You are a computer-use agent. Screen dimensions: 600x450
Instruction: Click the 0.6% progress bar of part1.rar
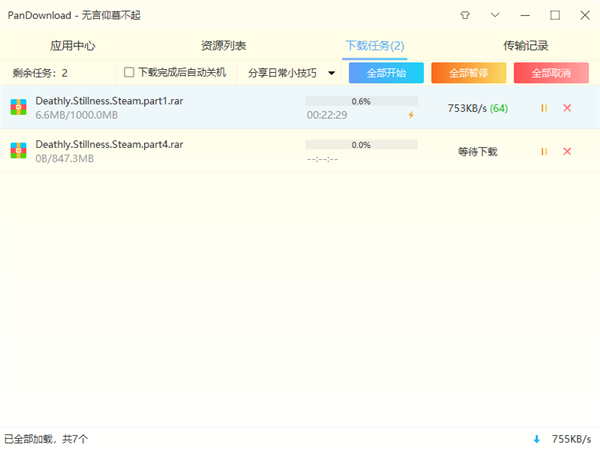(361, 101)
